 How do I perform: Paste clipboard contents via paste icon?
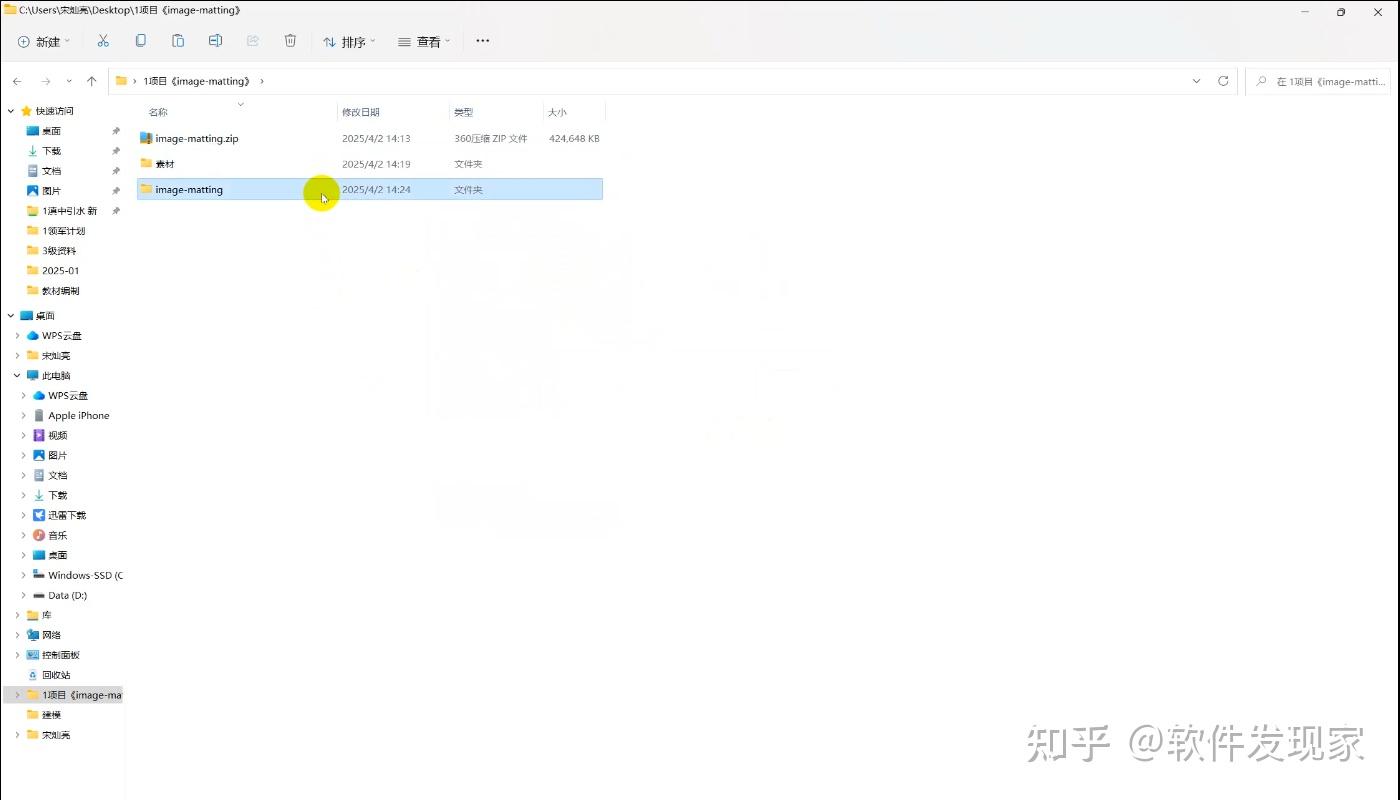[178, 41]
